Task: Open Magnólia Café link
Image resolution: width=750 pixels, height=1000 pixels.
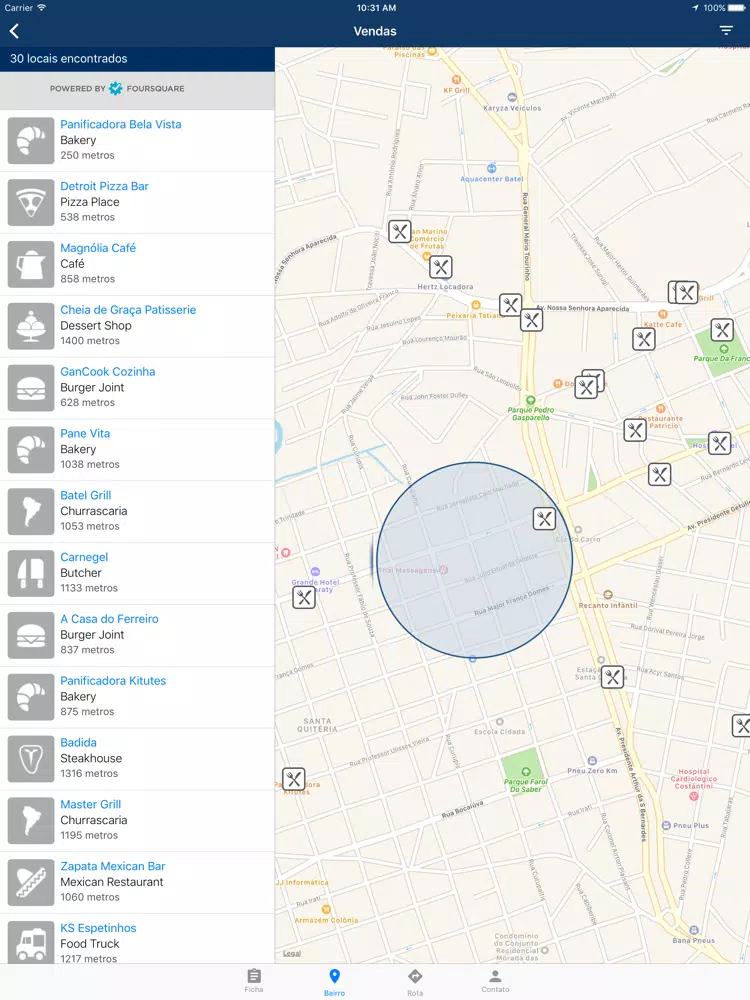Action: 98,248
